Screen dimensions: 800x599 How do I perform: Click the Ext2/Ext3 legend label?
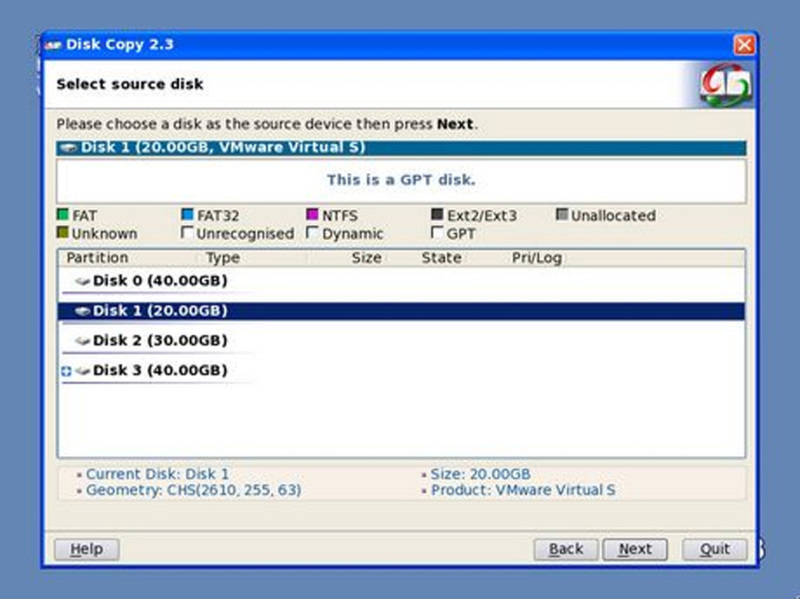(482, 216)
